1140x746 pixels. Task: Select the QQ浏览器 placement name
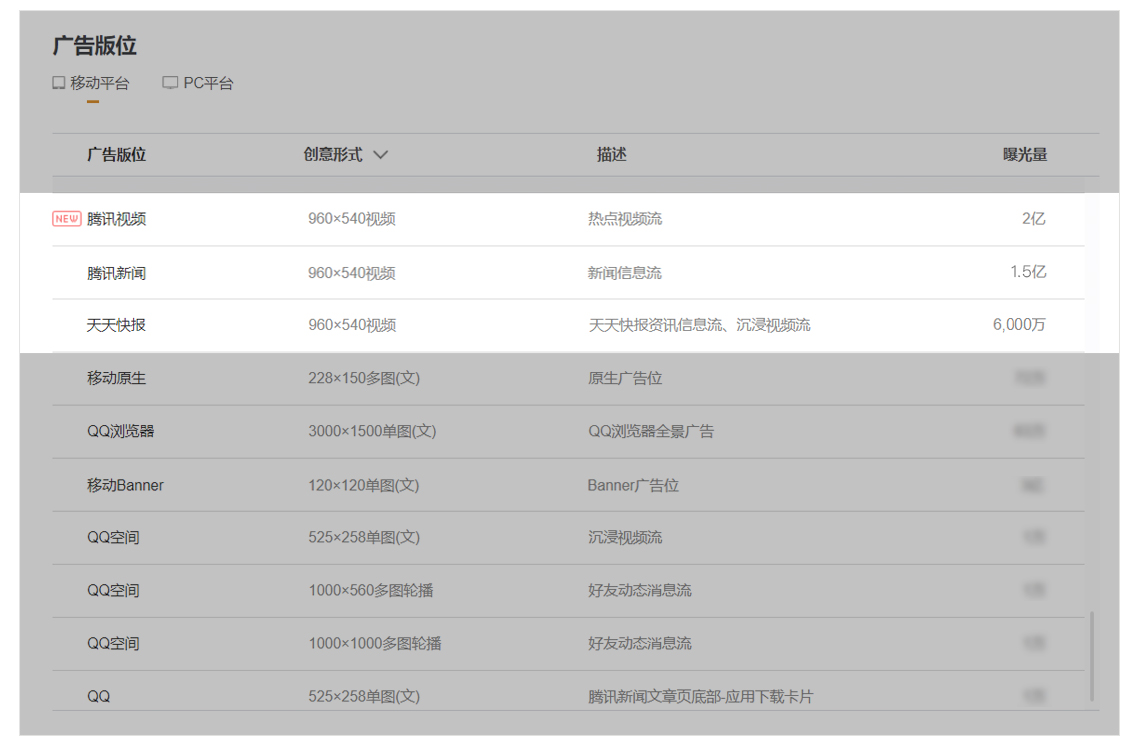point(120,431)
